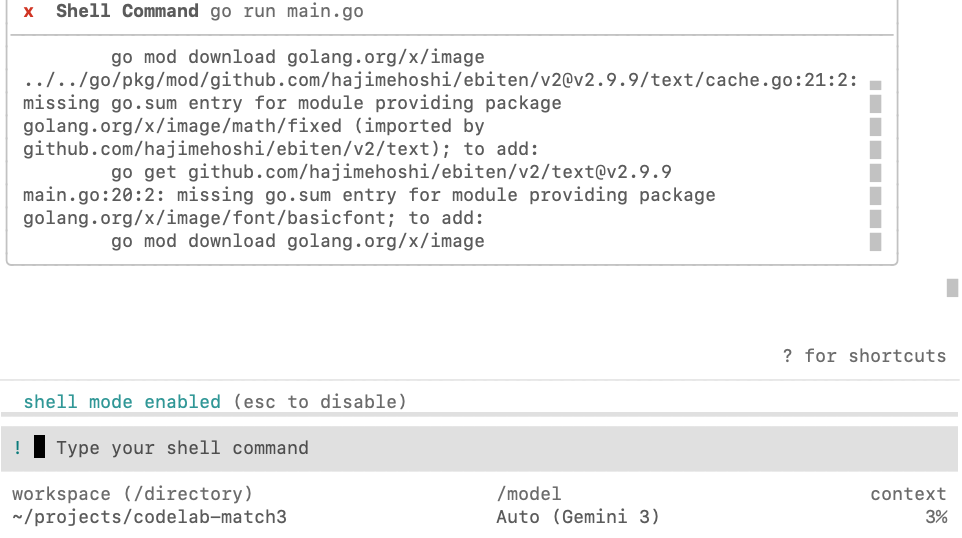Click the red x error icon

click(x=29, y=12)
